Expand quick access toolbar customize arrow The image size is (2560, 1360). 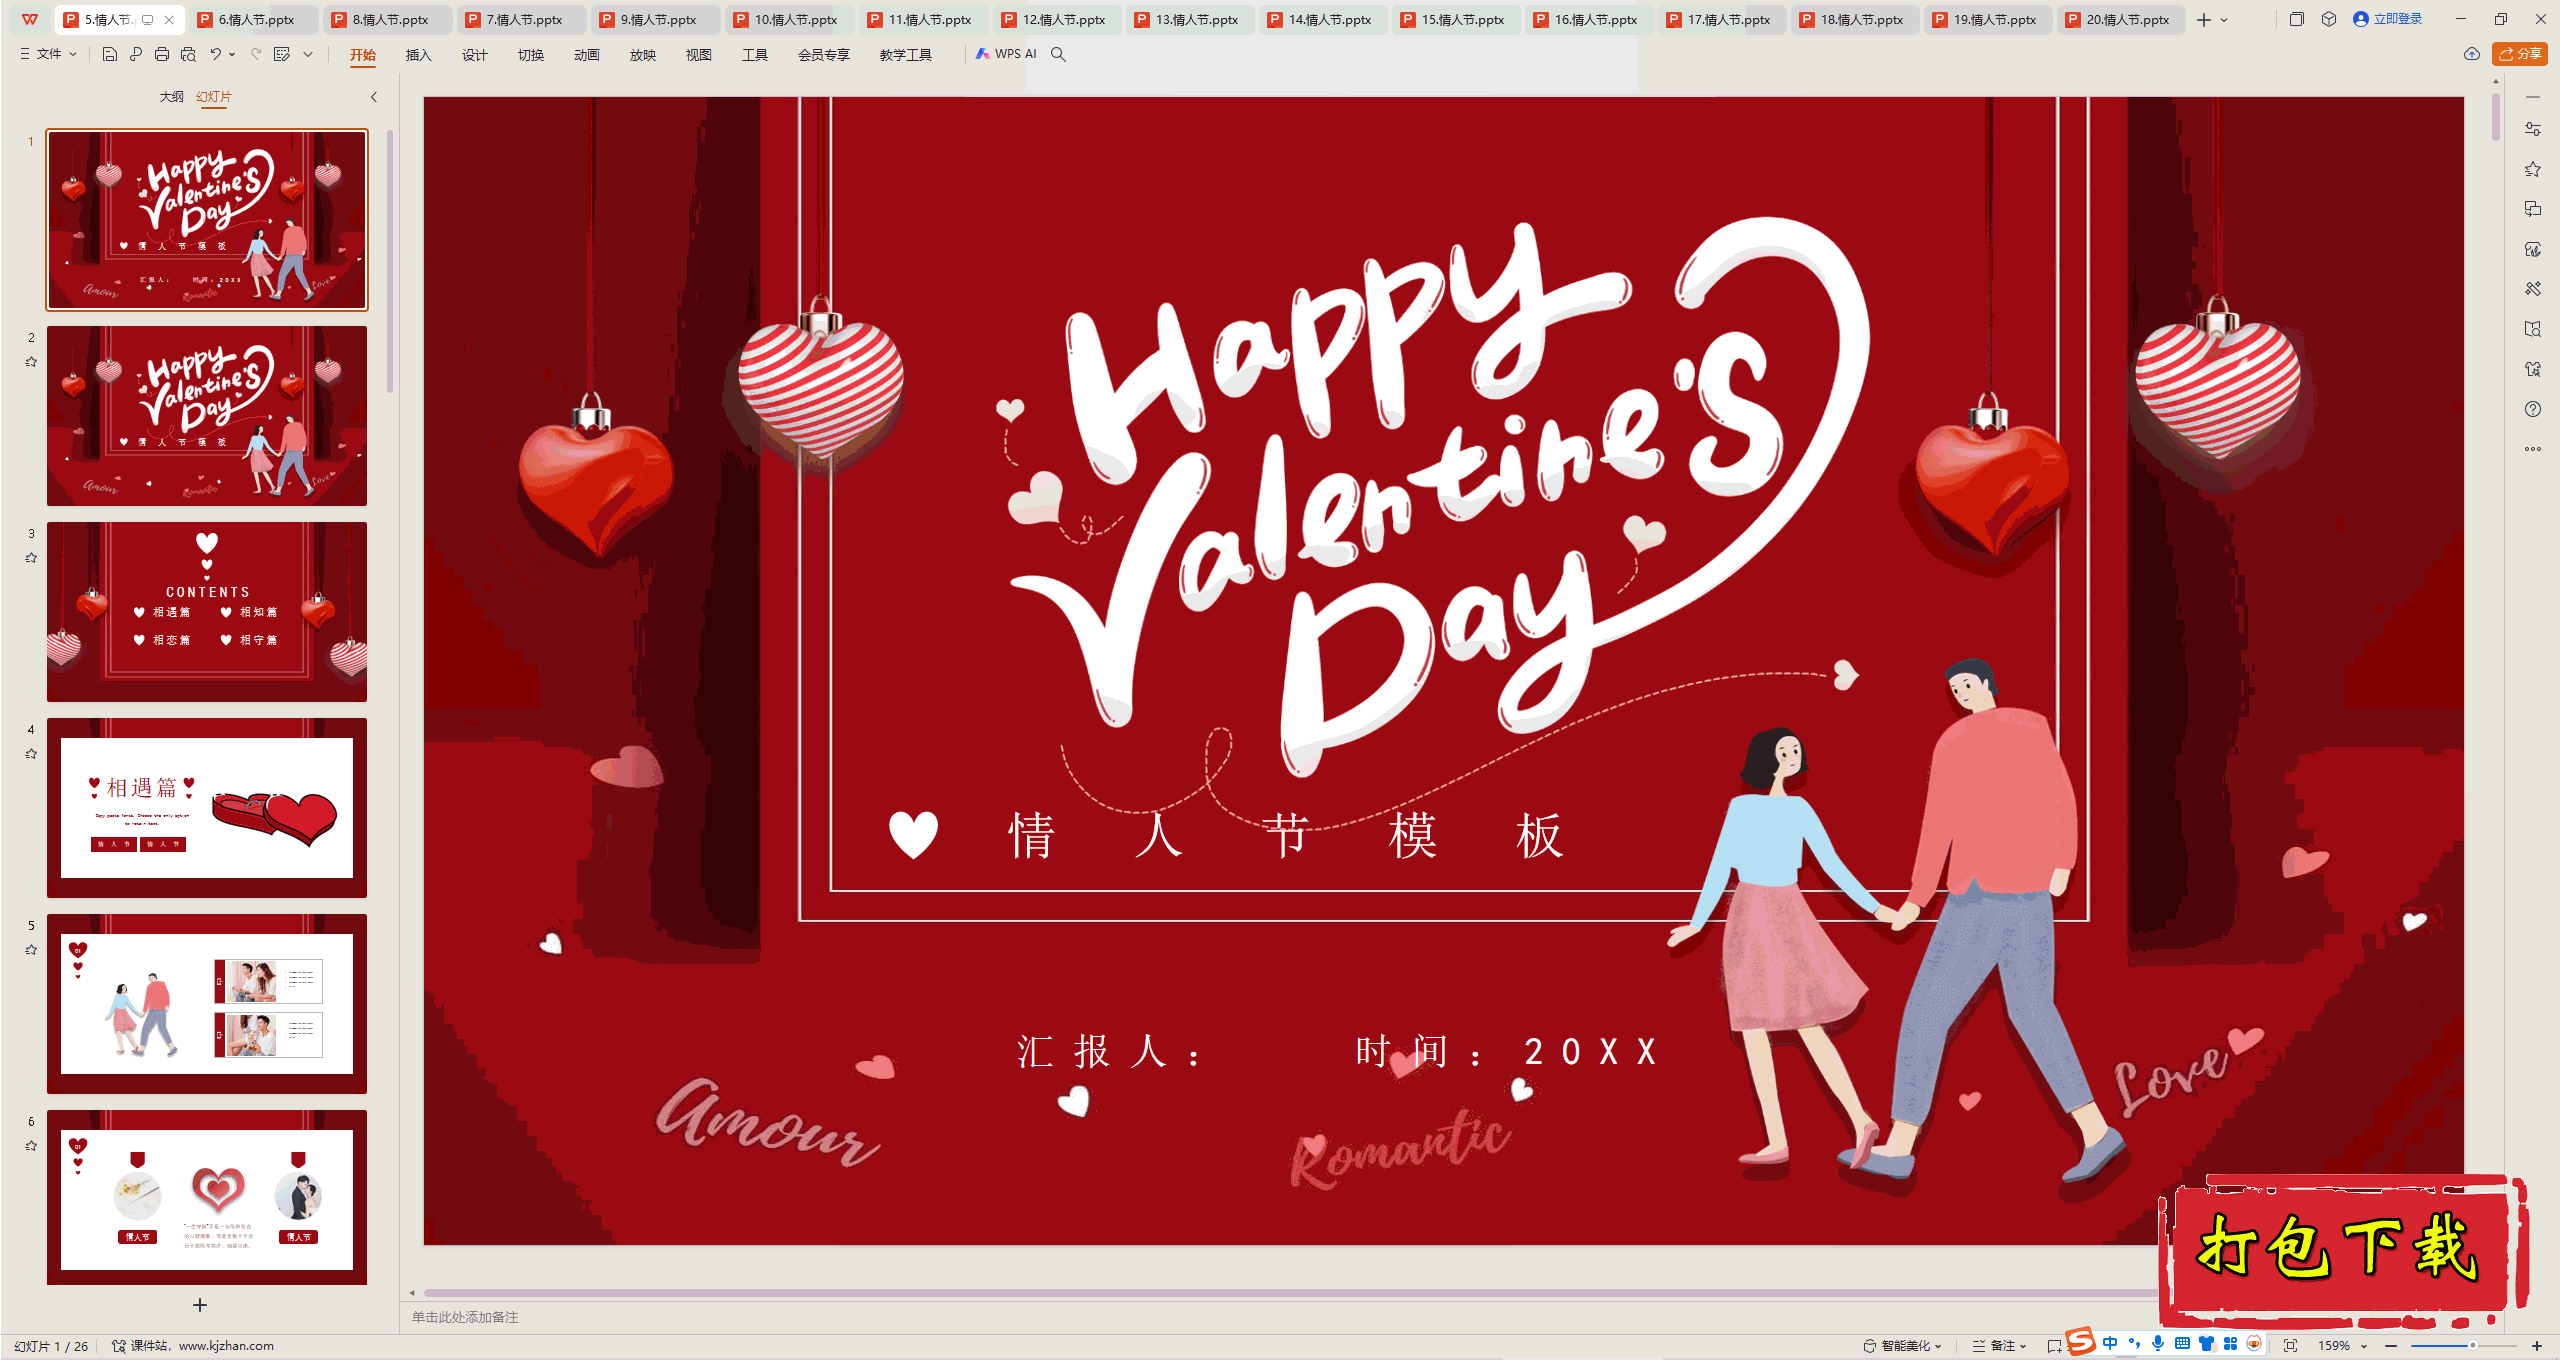tap(308, 54)
